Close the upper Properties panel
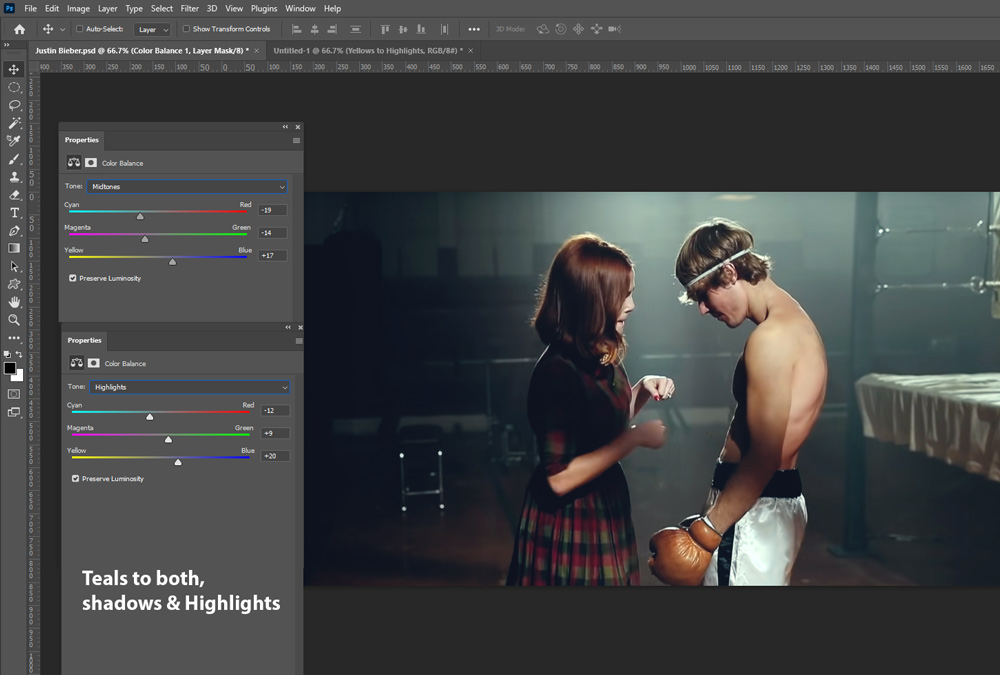This screenshot has height=675, width=1000. 298,127
